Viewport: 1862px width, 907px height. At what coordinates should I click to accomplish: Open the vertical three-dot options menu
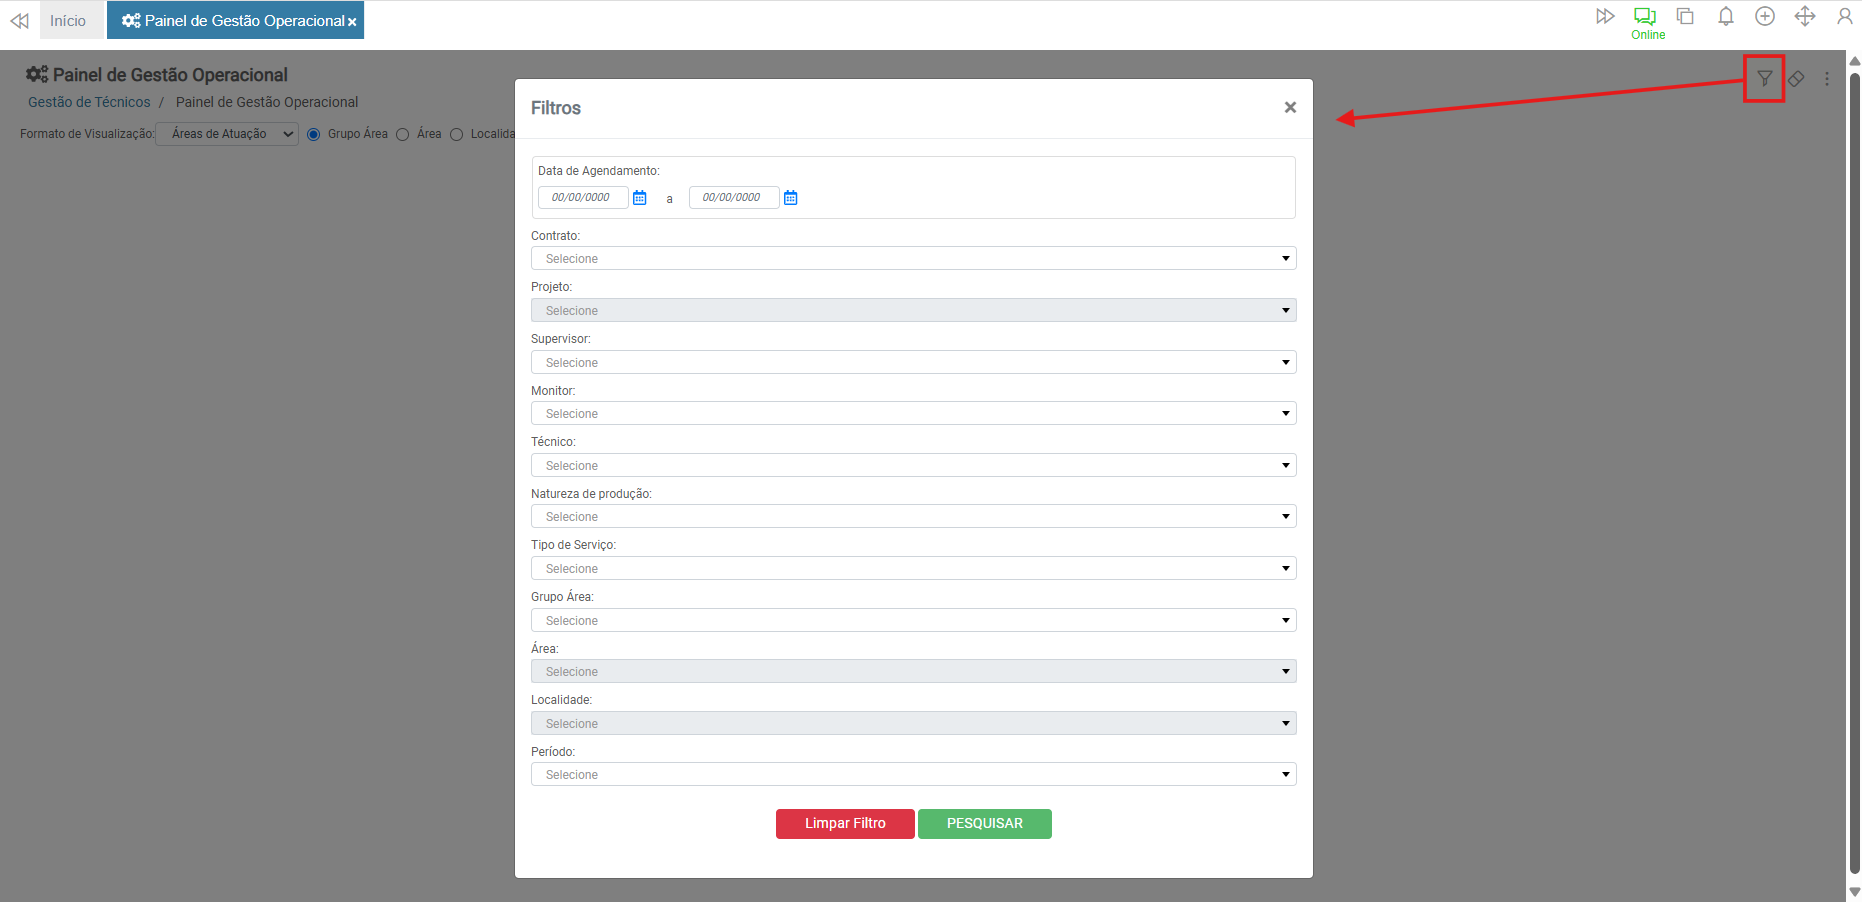[1826, 79]
